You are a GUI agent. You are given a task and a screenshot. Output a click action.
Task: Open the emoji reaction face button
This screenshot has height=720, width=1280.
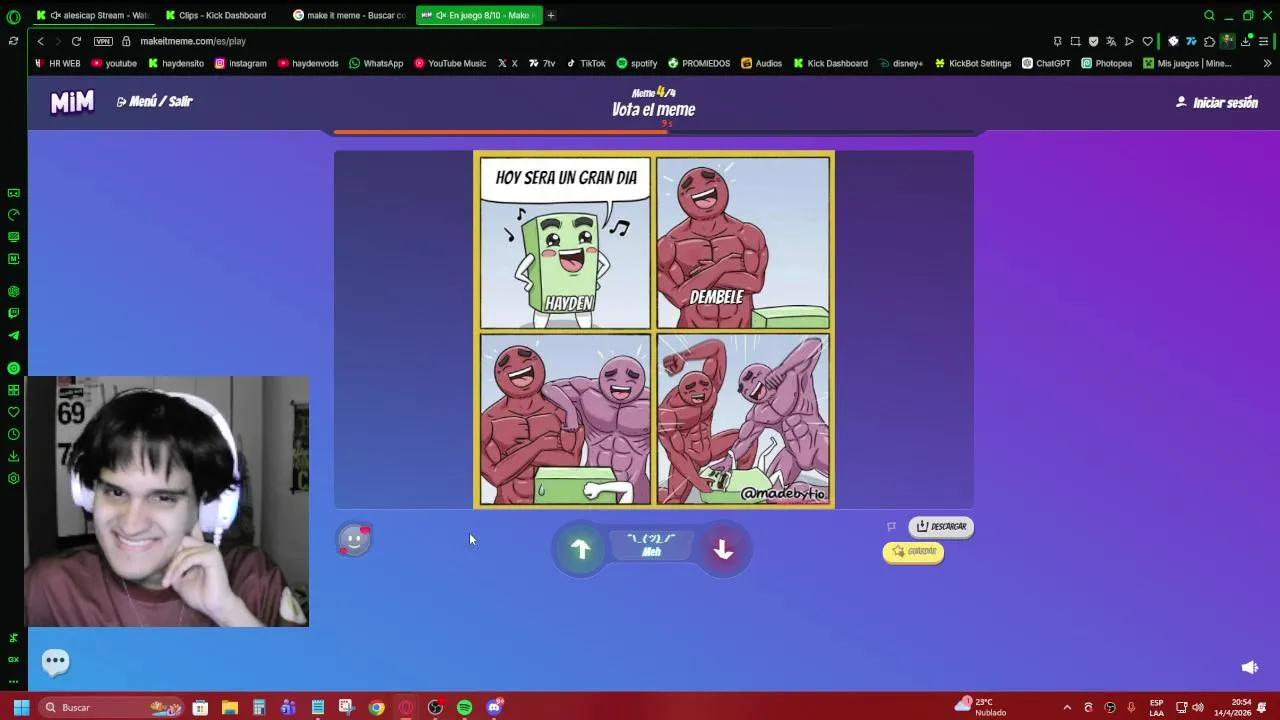click(354, 540)
